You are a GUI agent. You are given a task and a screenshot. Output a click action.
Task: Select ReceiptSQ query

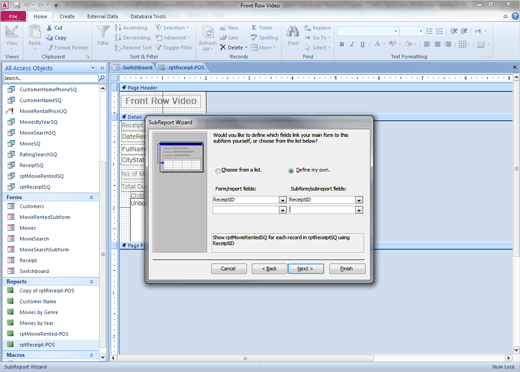pyautogui.click(x=31, y=165)
